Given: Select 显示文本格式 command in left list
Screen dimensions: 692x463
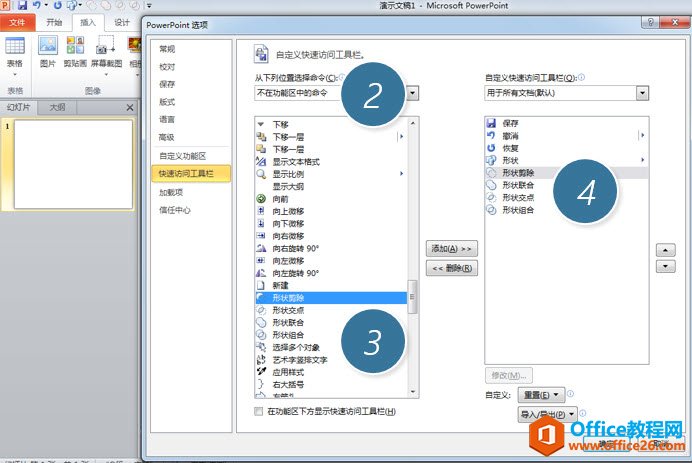Looking at the screenshot, I should coord(331,162).
